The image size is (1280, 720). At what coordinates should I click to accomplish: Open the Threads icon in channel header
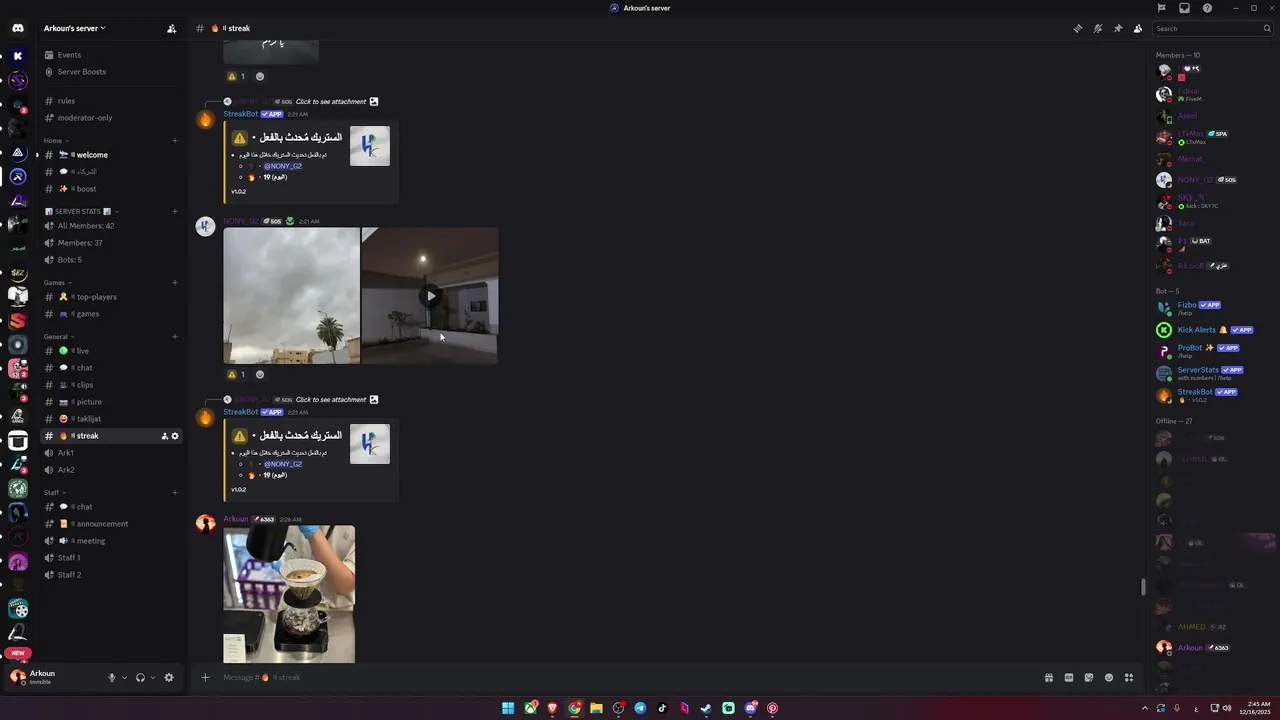coord(1077,28)
